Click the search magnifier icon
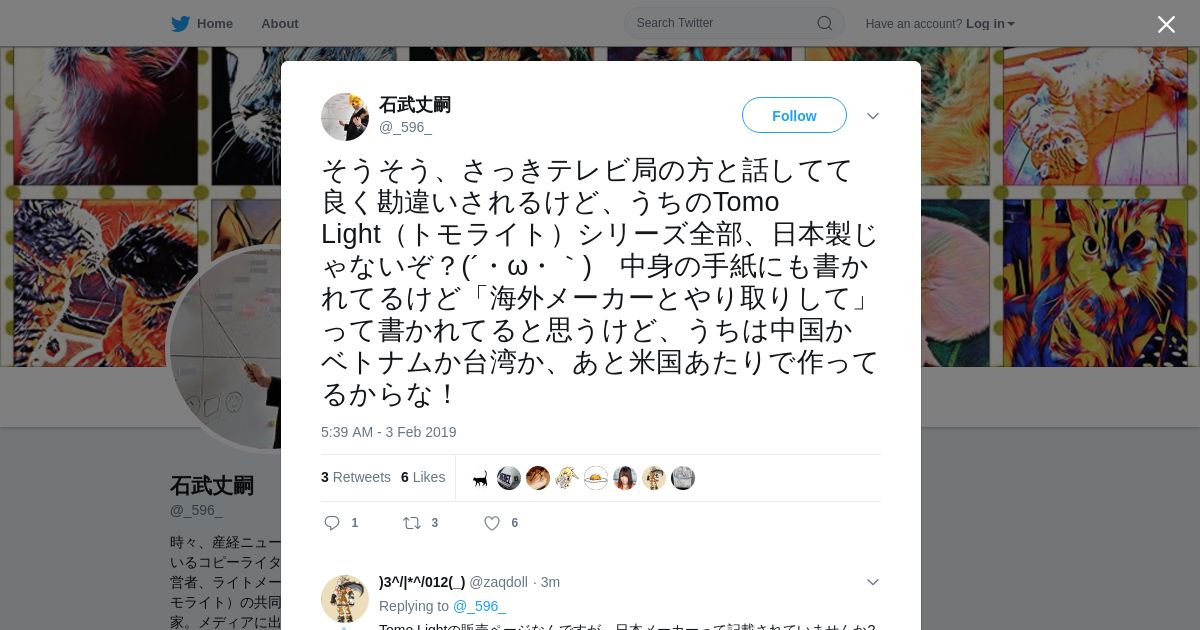Viewport: 1200px width, 630px height. click(825, 23)
